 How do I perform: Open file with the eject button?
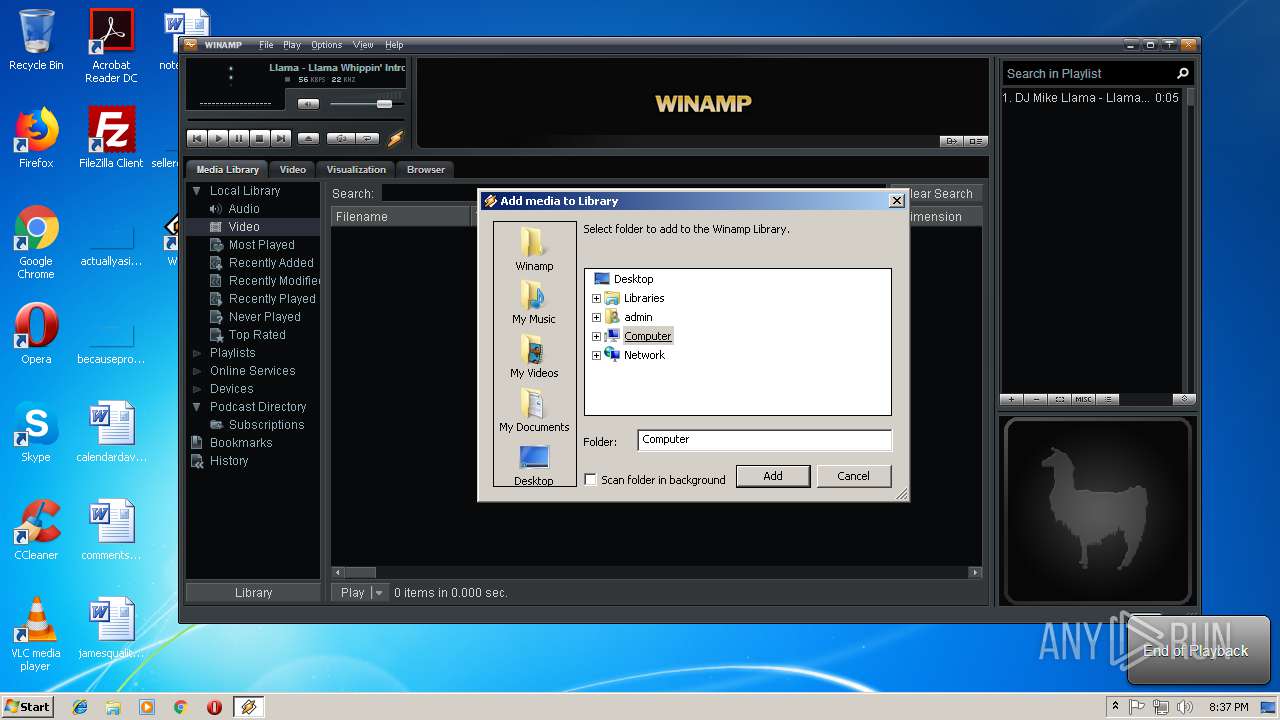(309, 139)
